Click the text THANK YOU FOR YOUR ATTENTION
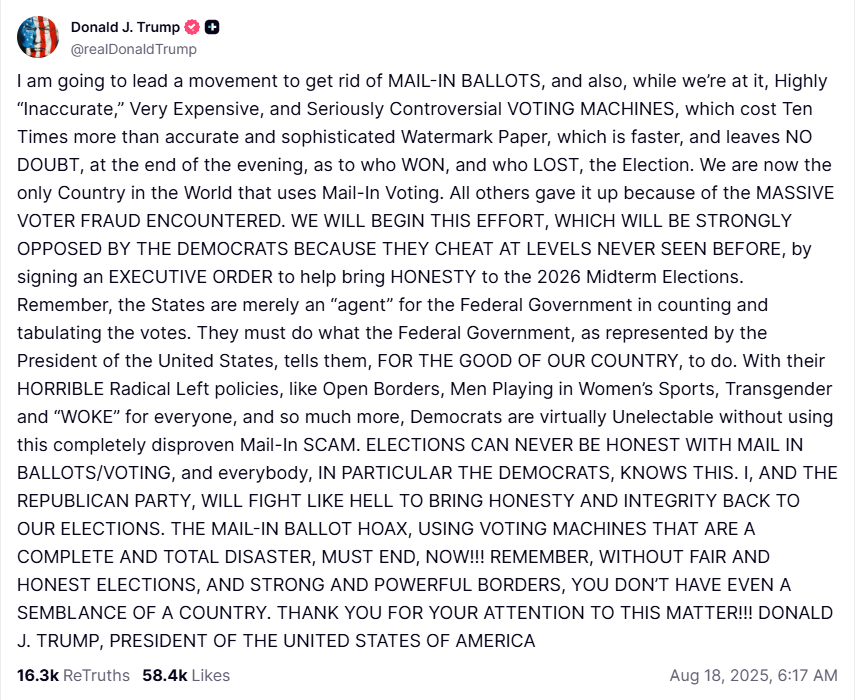The image size is (855, 700). [429, 613]
